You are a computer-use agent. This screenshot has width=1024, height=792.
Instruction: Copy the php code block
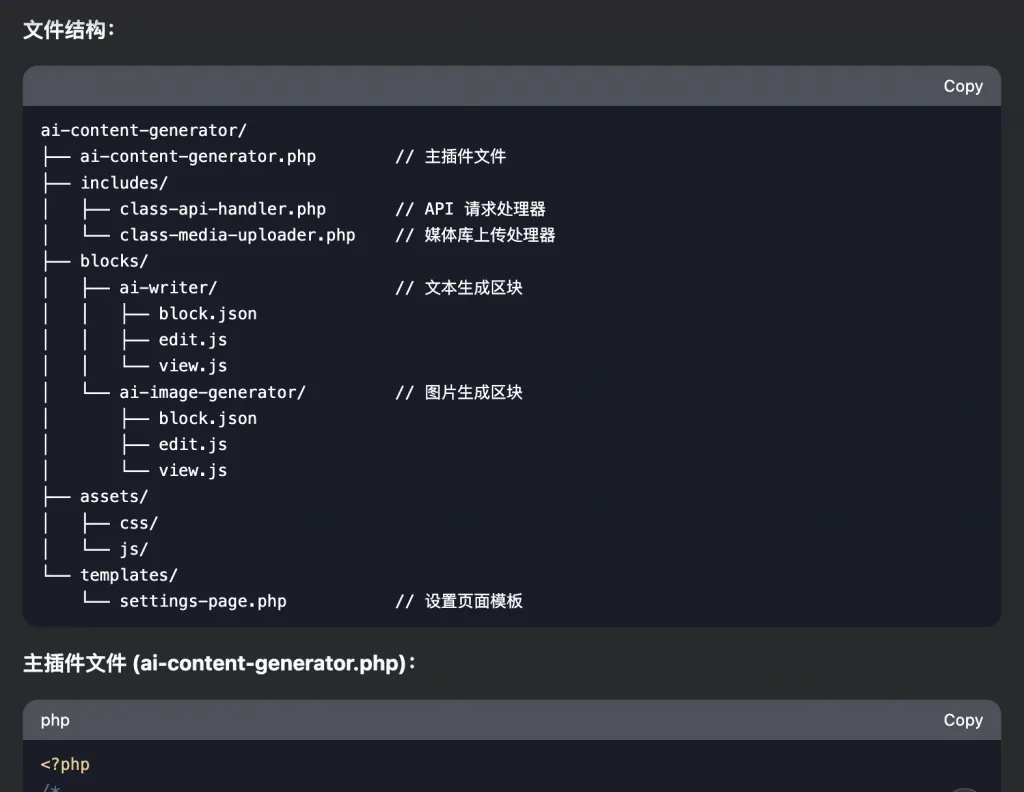point(962,720)
